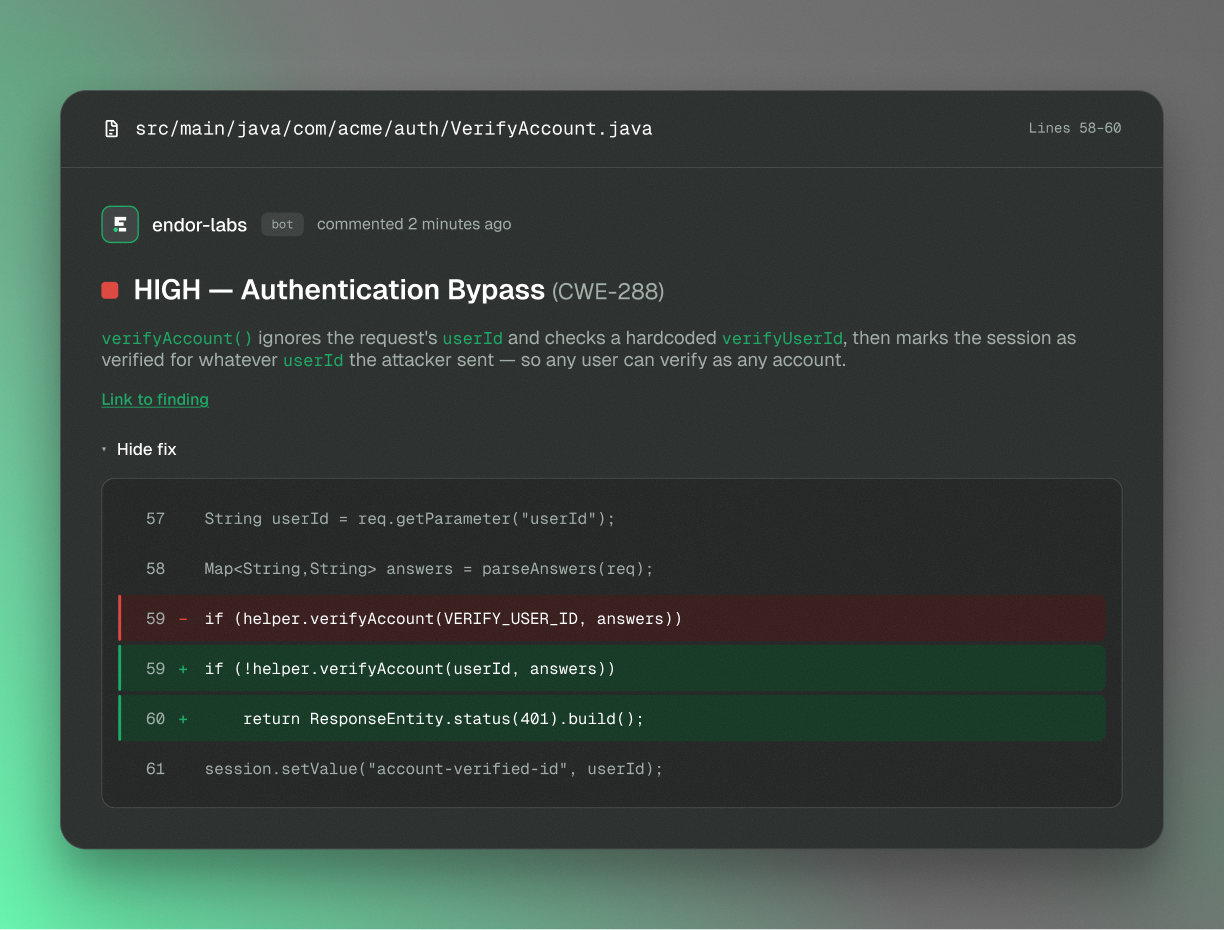1224x930 pixels.
Task: Open the Link to finding hyperlink
Action: pyautogui.click(x=155, y=399)
